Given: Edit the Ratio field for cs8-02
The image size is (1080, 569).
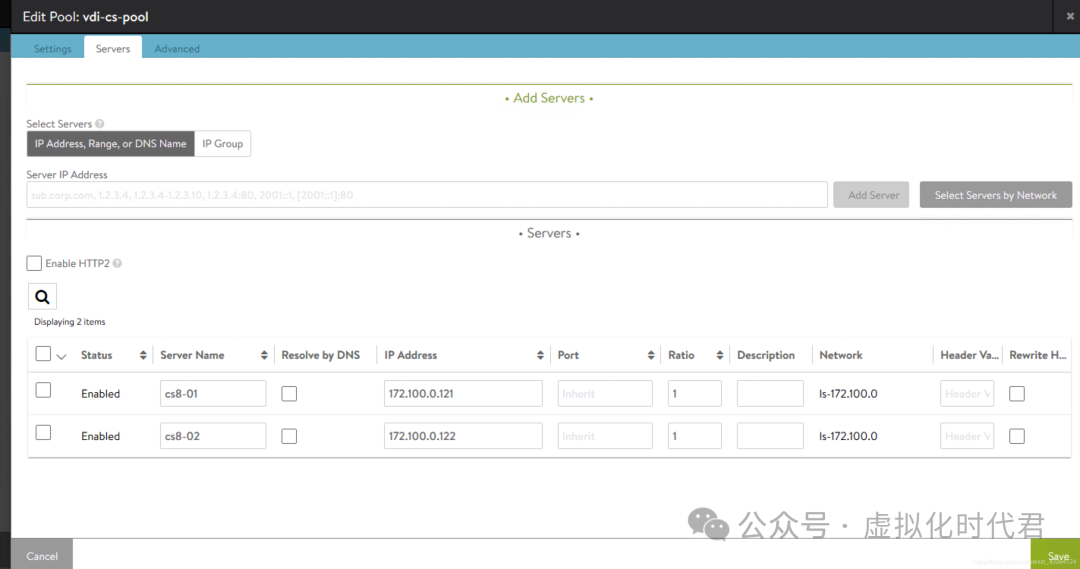Looking at the screenshot, I should (694, 436).
